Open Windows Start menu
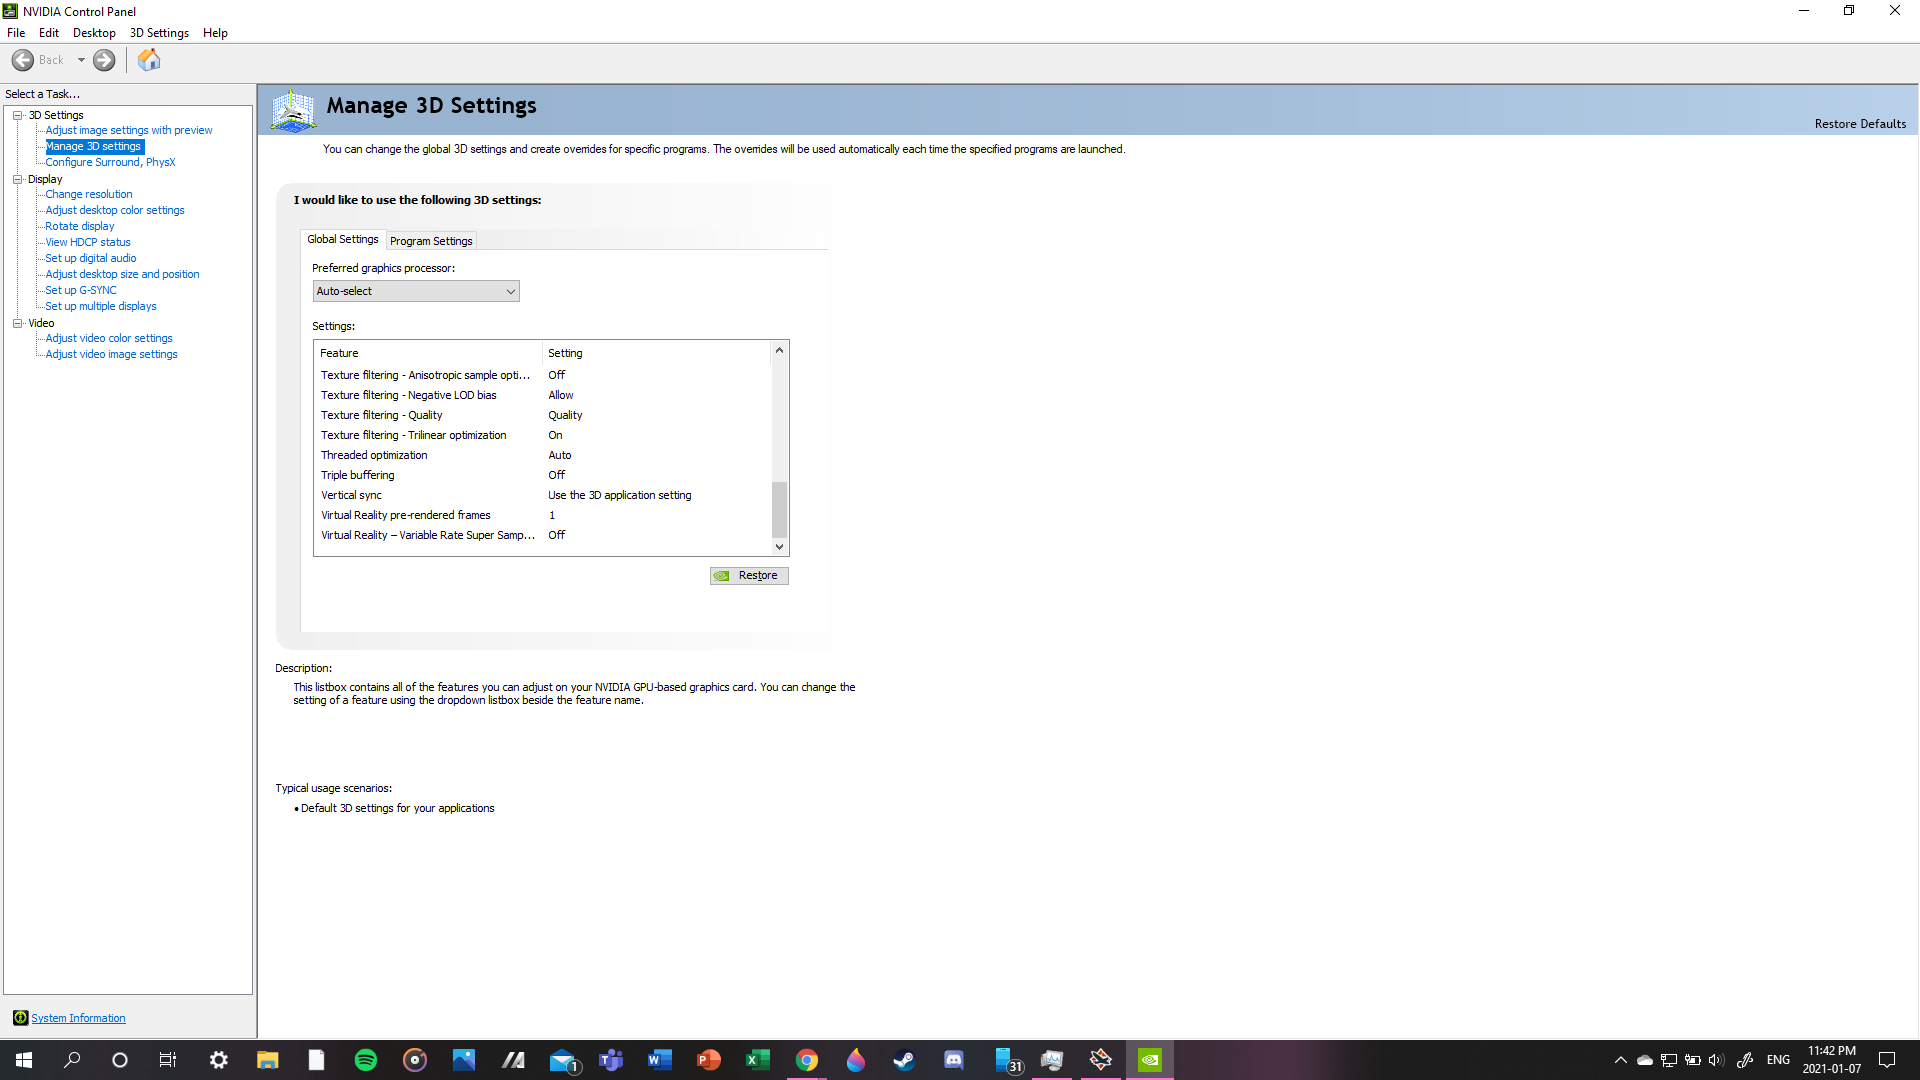The image size is (1920, 1080). (x=24, y=1060)
